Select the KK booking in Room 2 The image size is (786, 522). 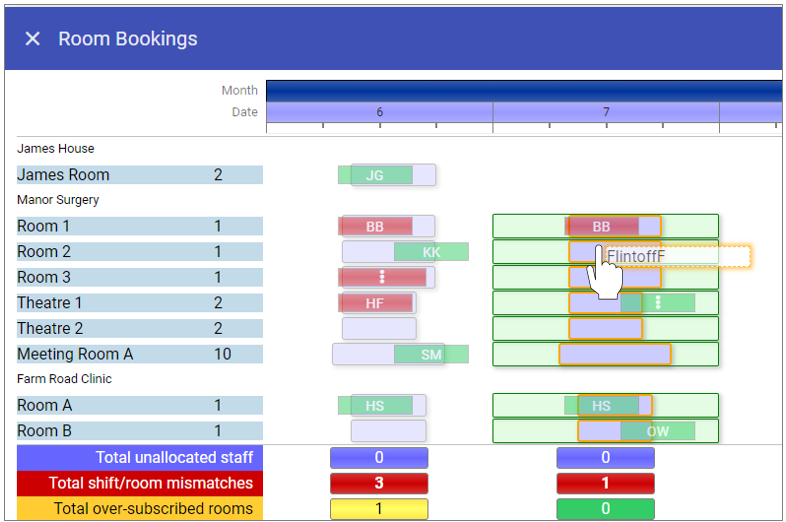pos(431,252)
